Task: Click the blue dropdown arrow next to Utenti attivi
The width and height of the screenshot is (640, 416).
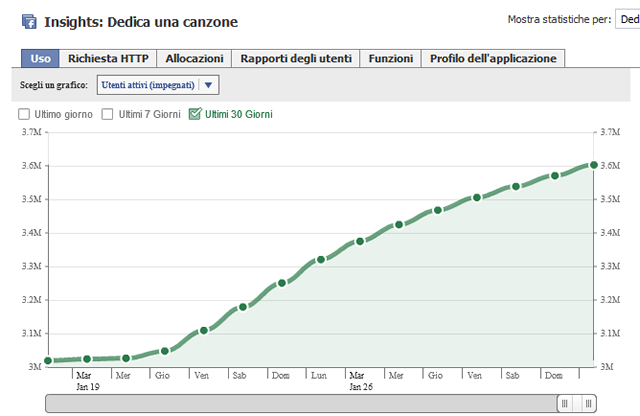Action: pos(209,85)
